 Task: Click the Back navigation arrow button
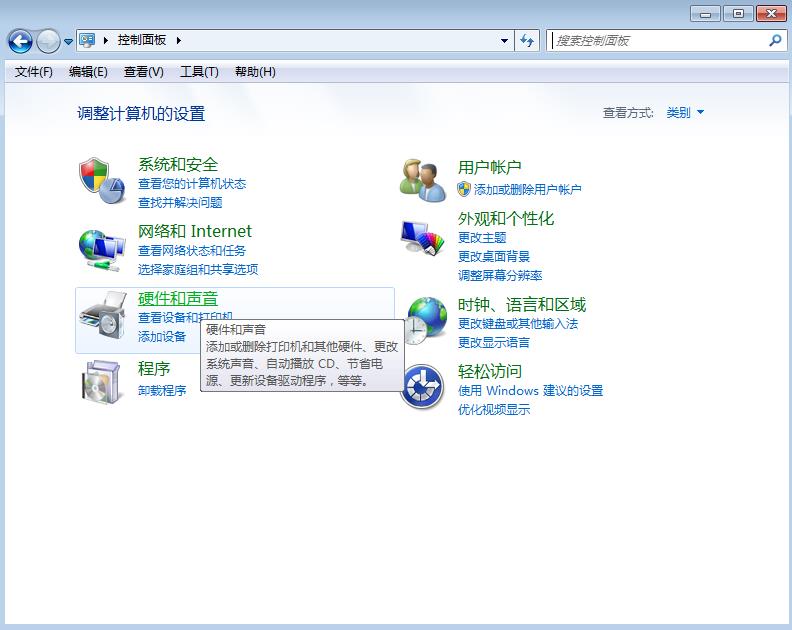pyautogui.click(x=20, y=41)
